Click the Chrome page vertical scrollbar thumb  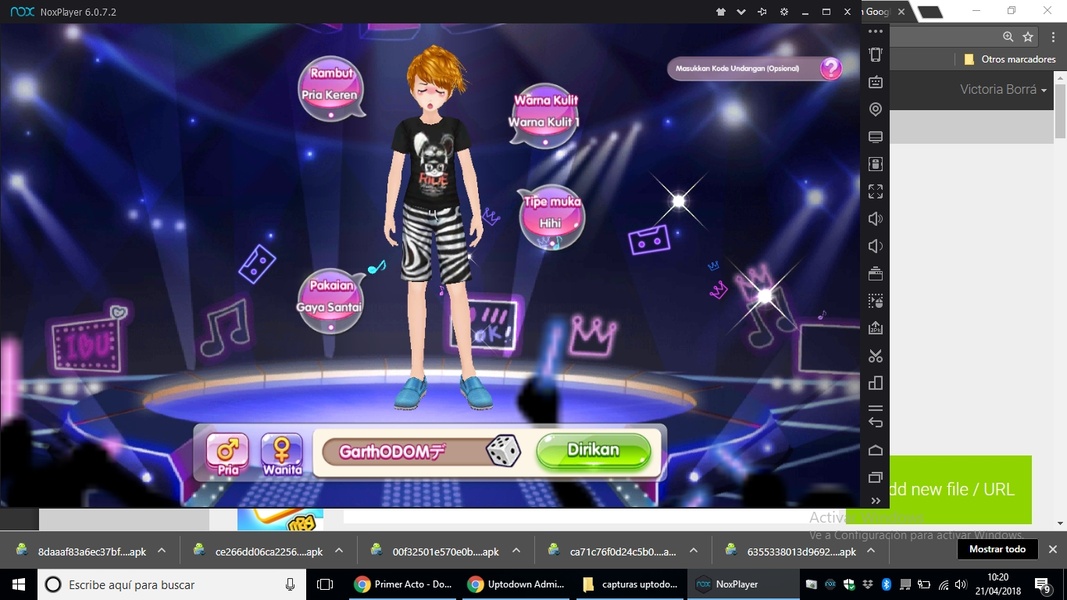pyautogui.click(x=1061, y=110)
